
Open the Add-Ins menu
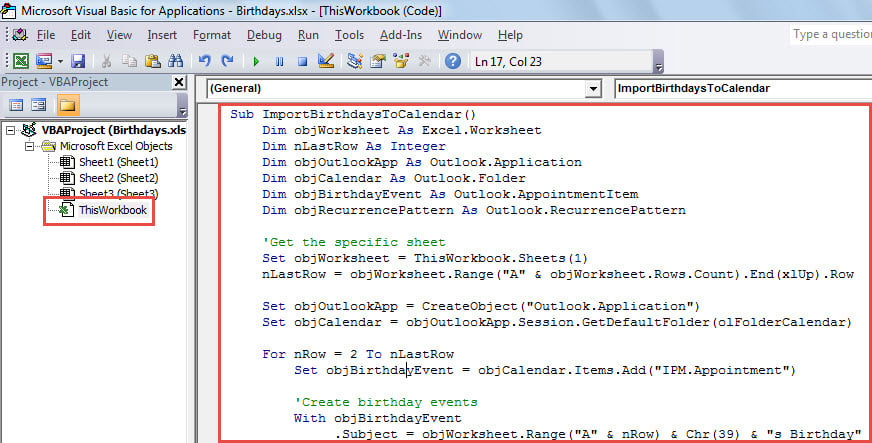point(400,35)
